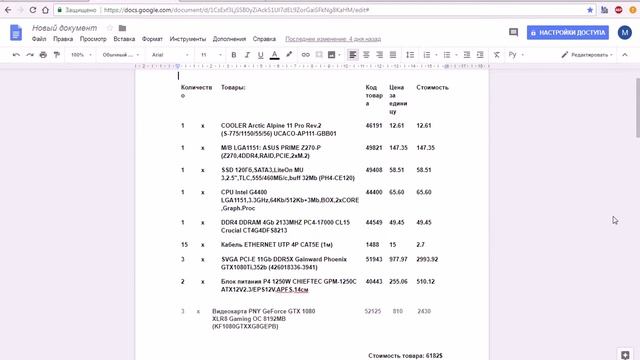Viewport: 640px width, 360px height.
Task: Open the Формат menu
Action: [152, 39]
